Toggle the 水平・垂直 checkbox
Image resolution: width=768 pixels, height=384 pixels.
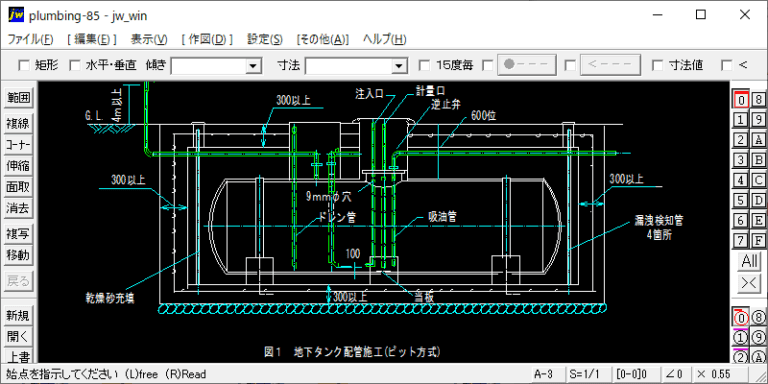[x=74, y=65]
